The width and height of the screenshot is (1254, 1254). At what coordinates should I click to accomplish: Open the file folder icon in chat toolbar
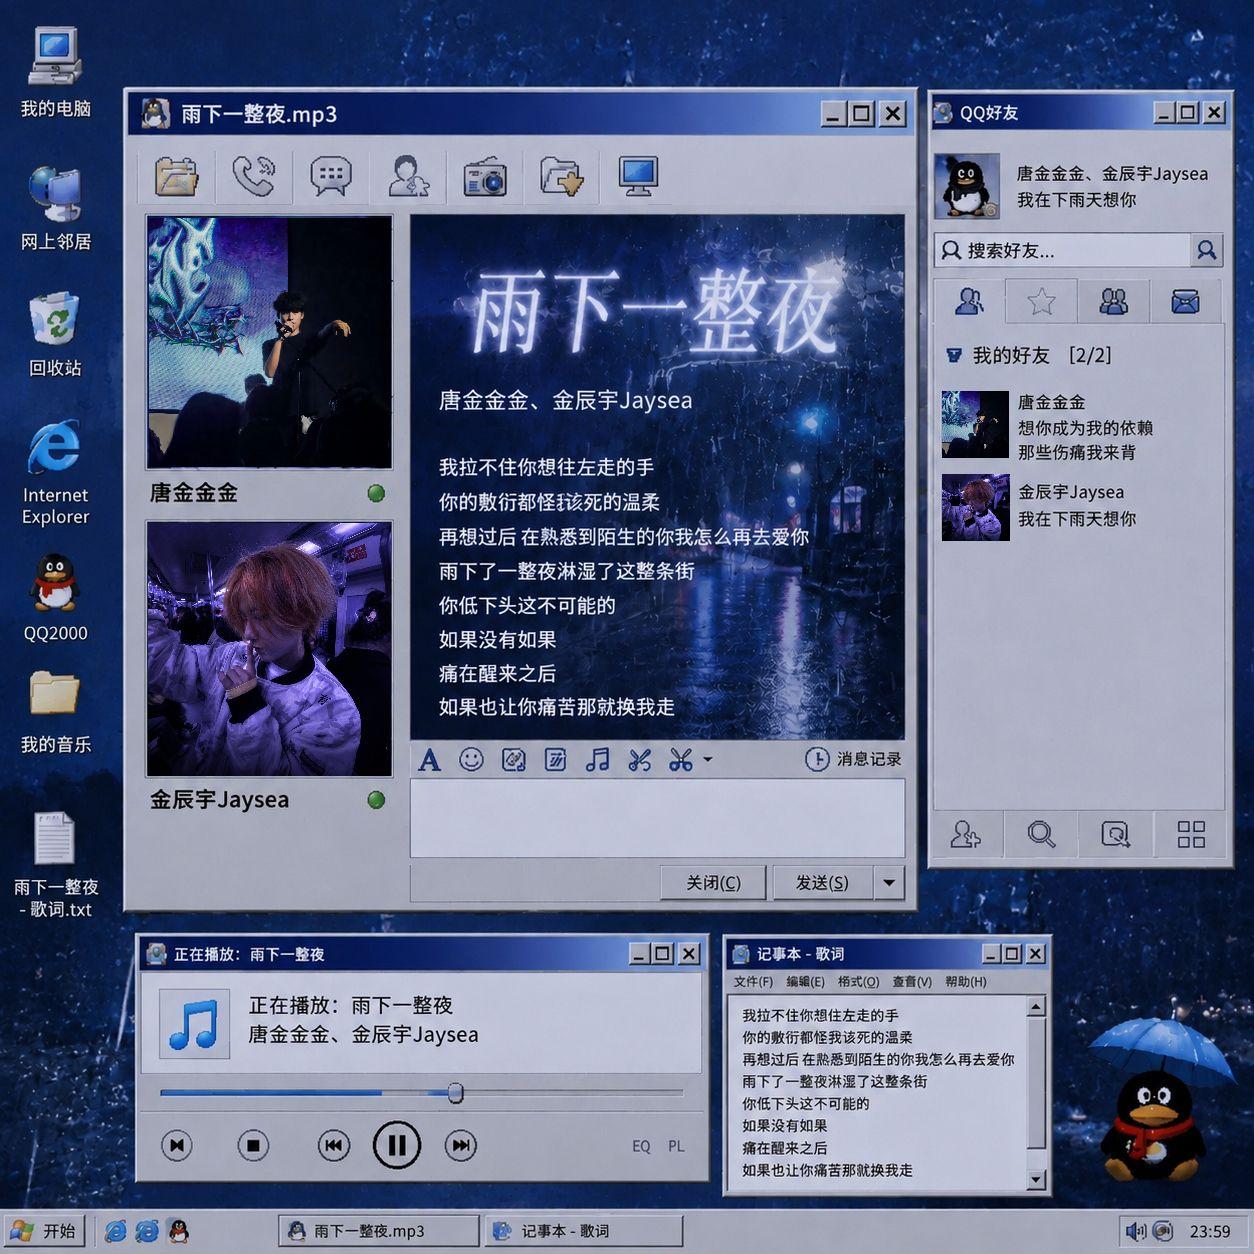click(177, 176)
